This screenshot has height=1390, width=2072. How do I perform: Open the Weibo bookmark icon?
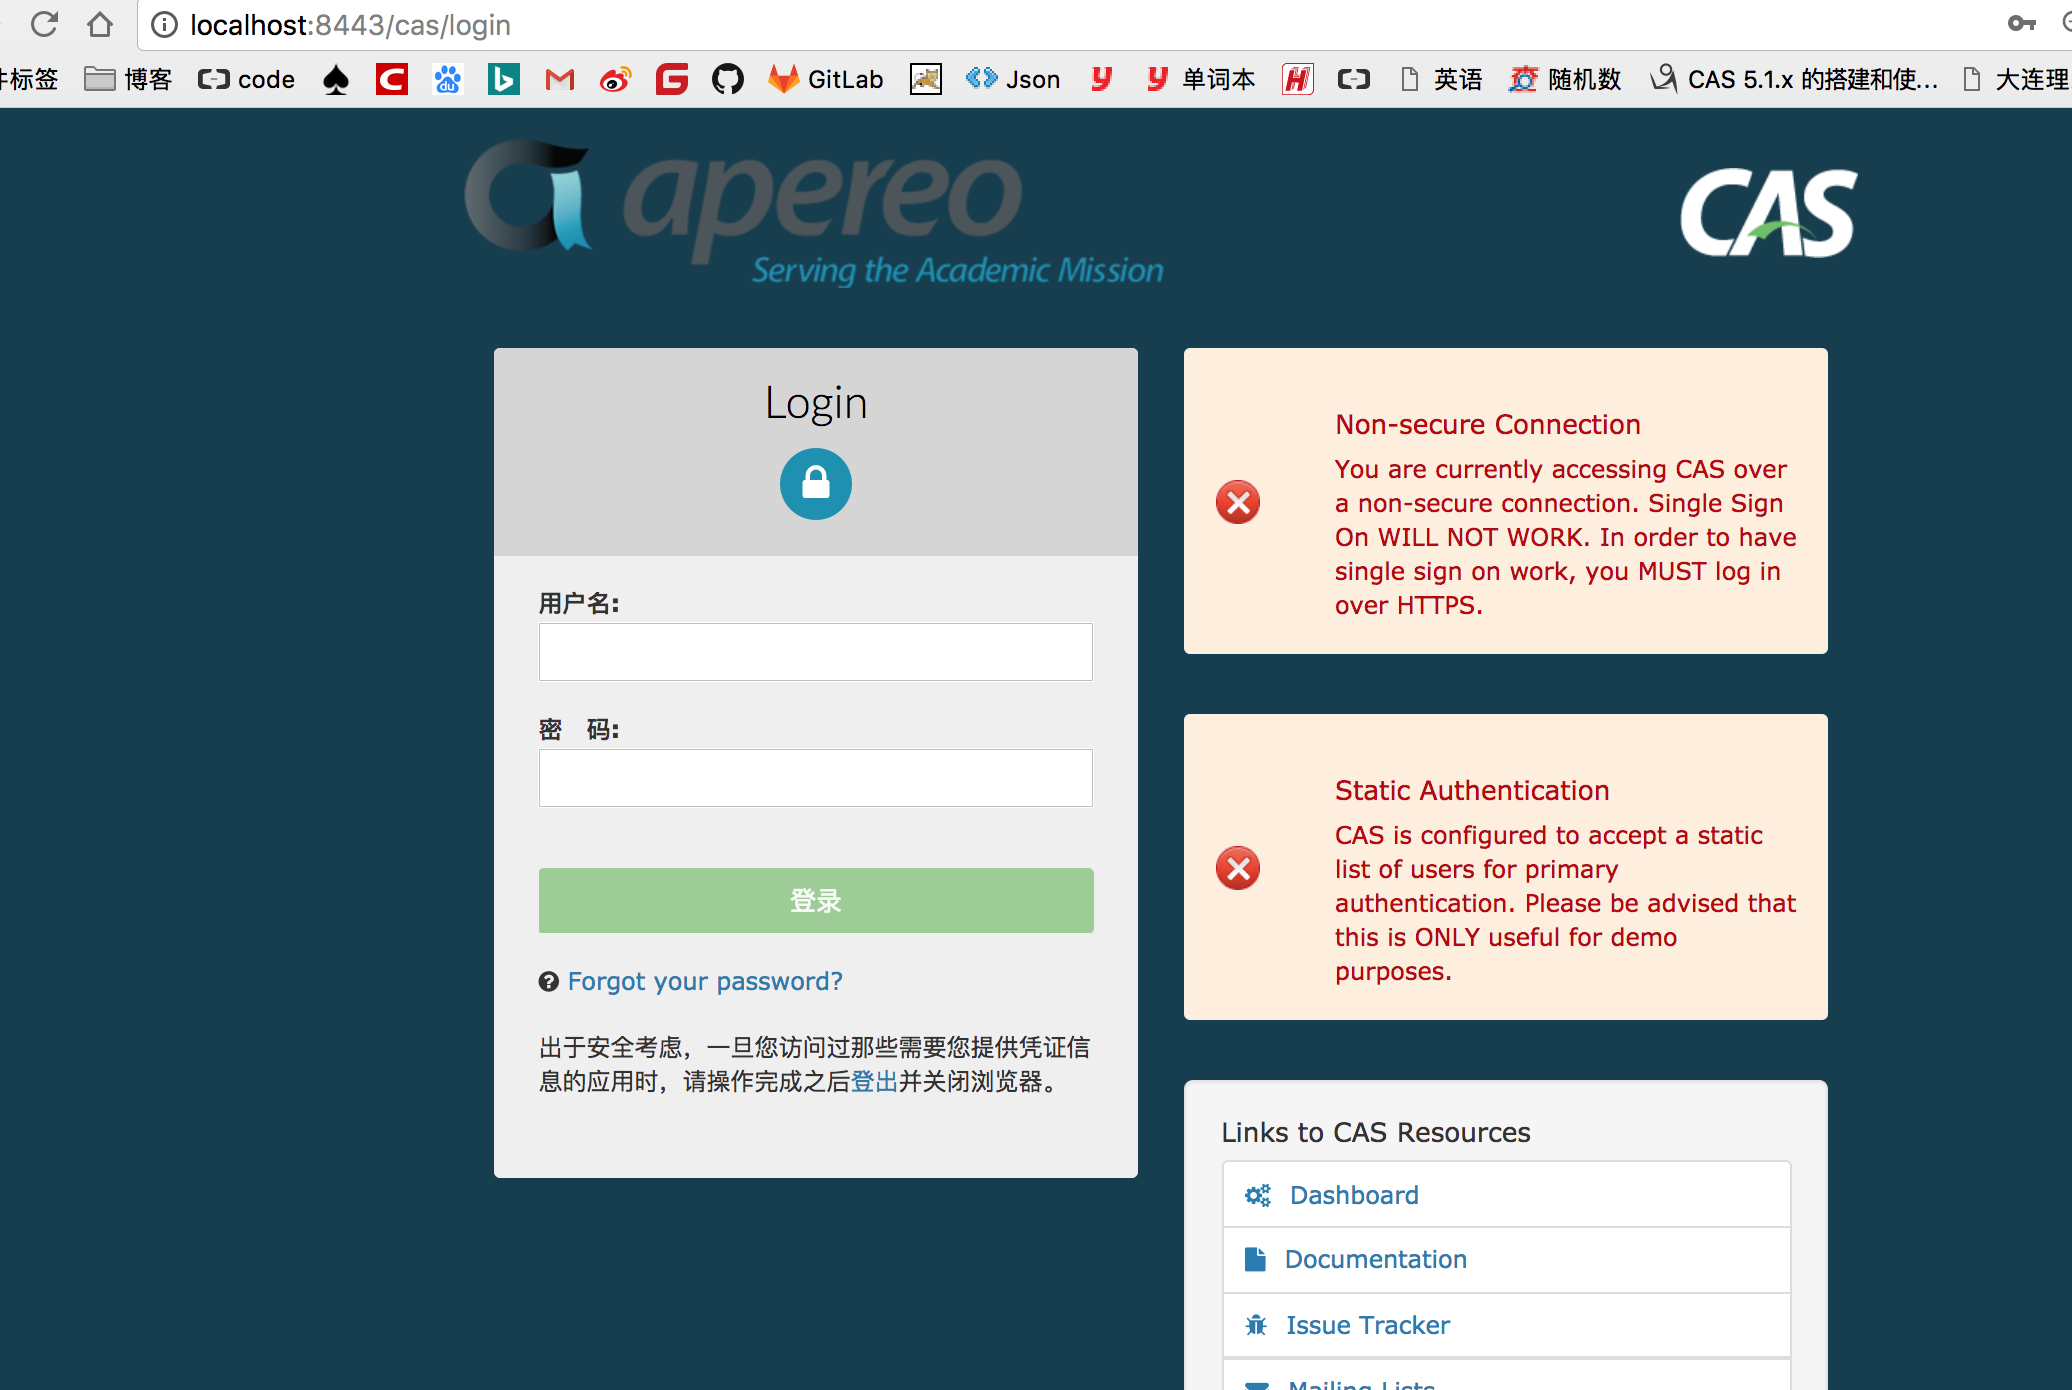615,79
